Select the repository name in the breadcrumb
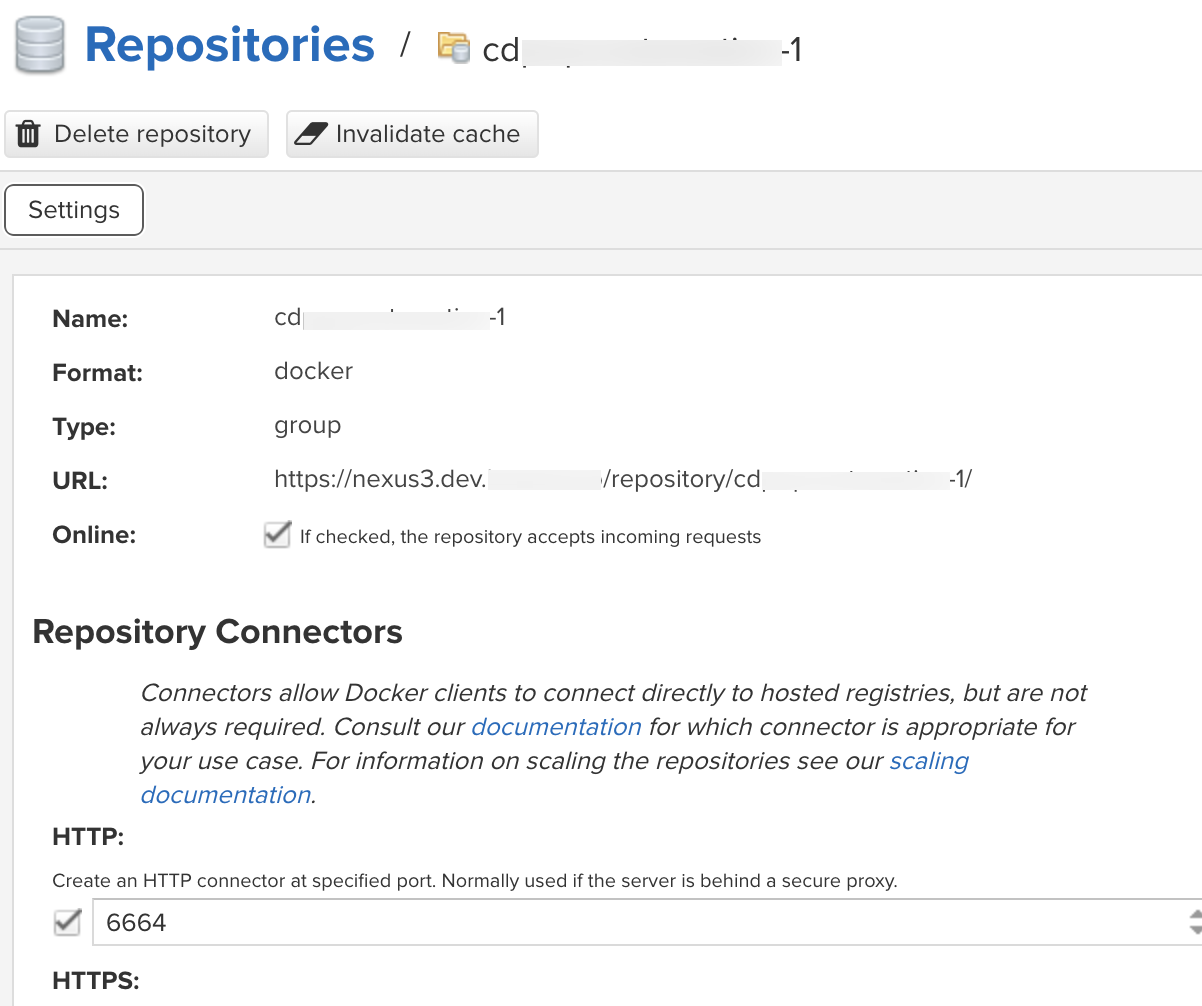The image size is (1202, 1006). pos(640,50)
